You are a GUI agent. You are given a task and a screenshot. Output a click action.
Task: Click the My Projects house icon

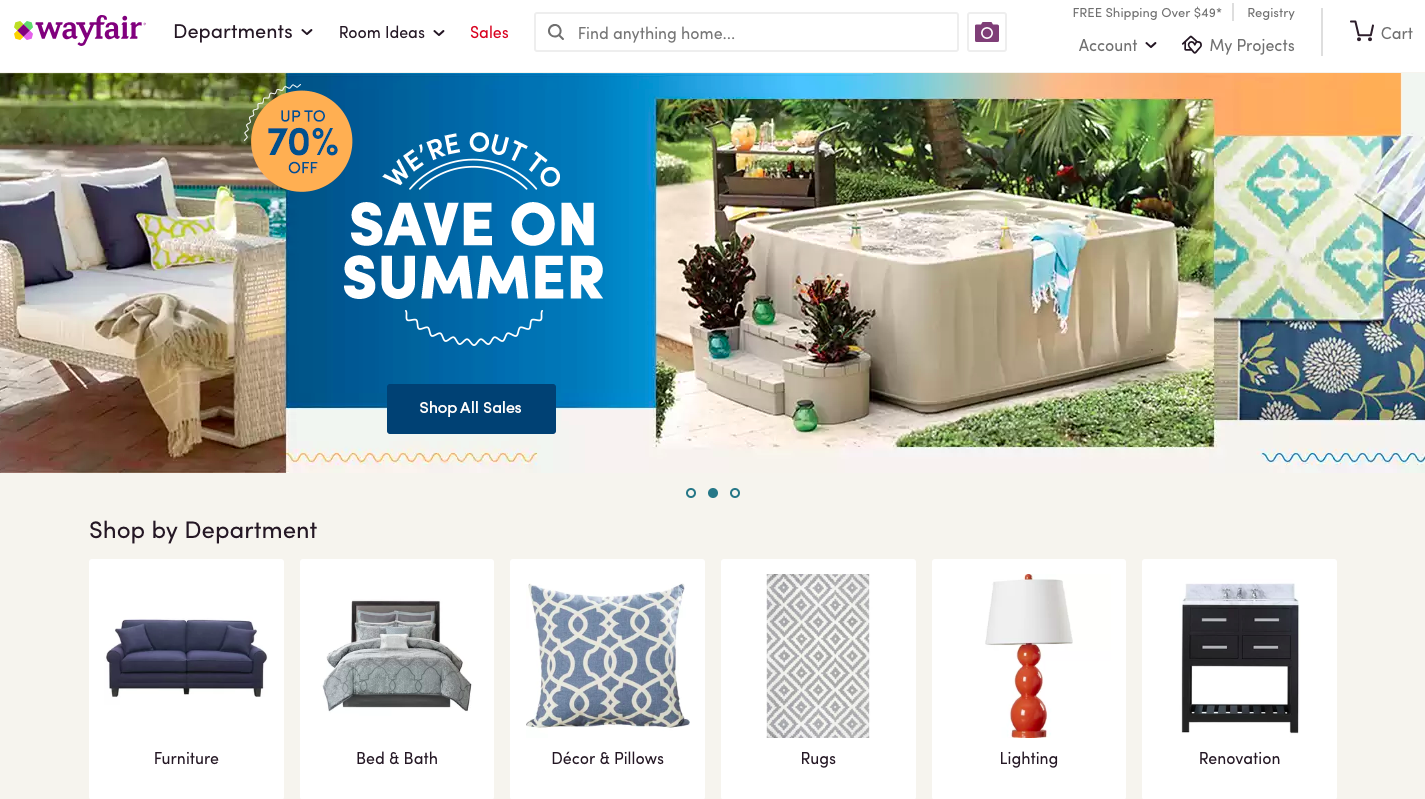[x=1192, y=45]
